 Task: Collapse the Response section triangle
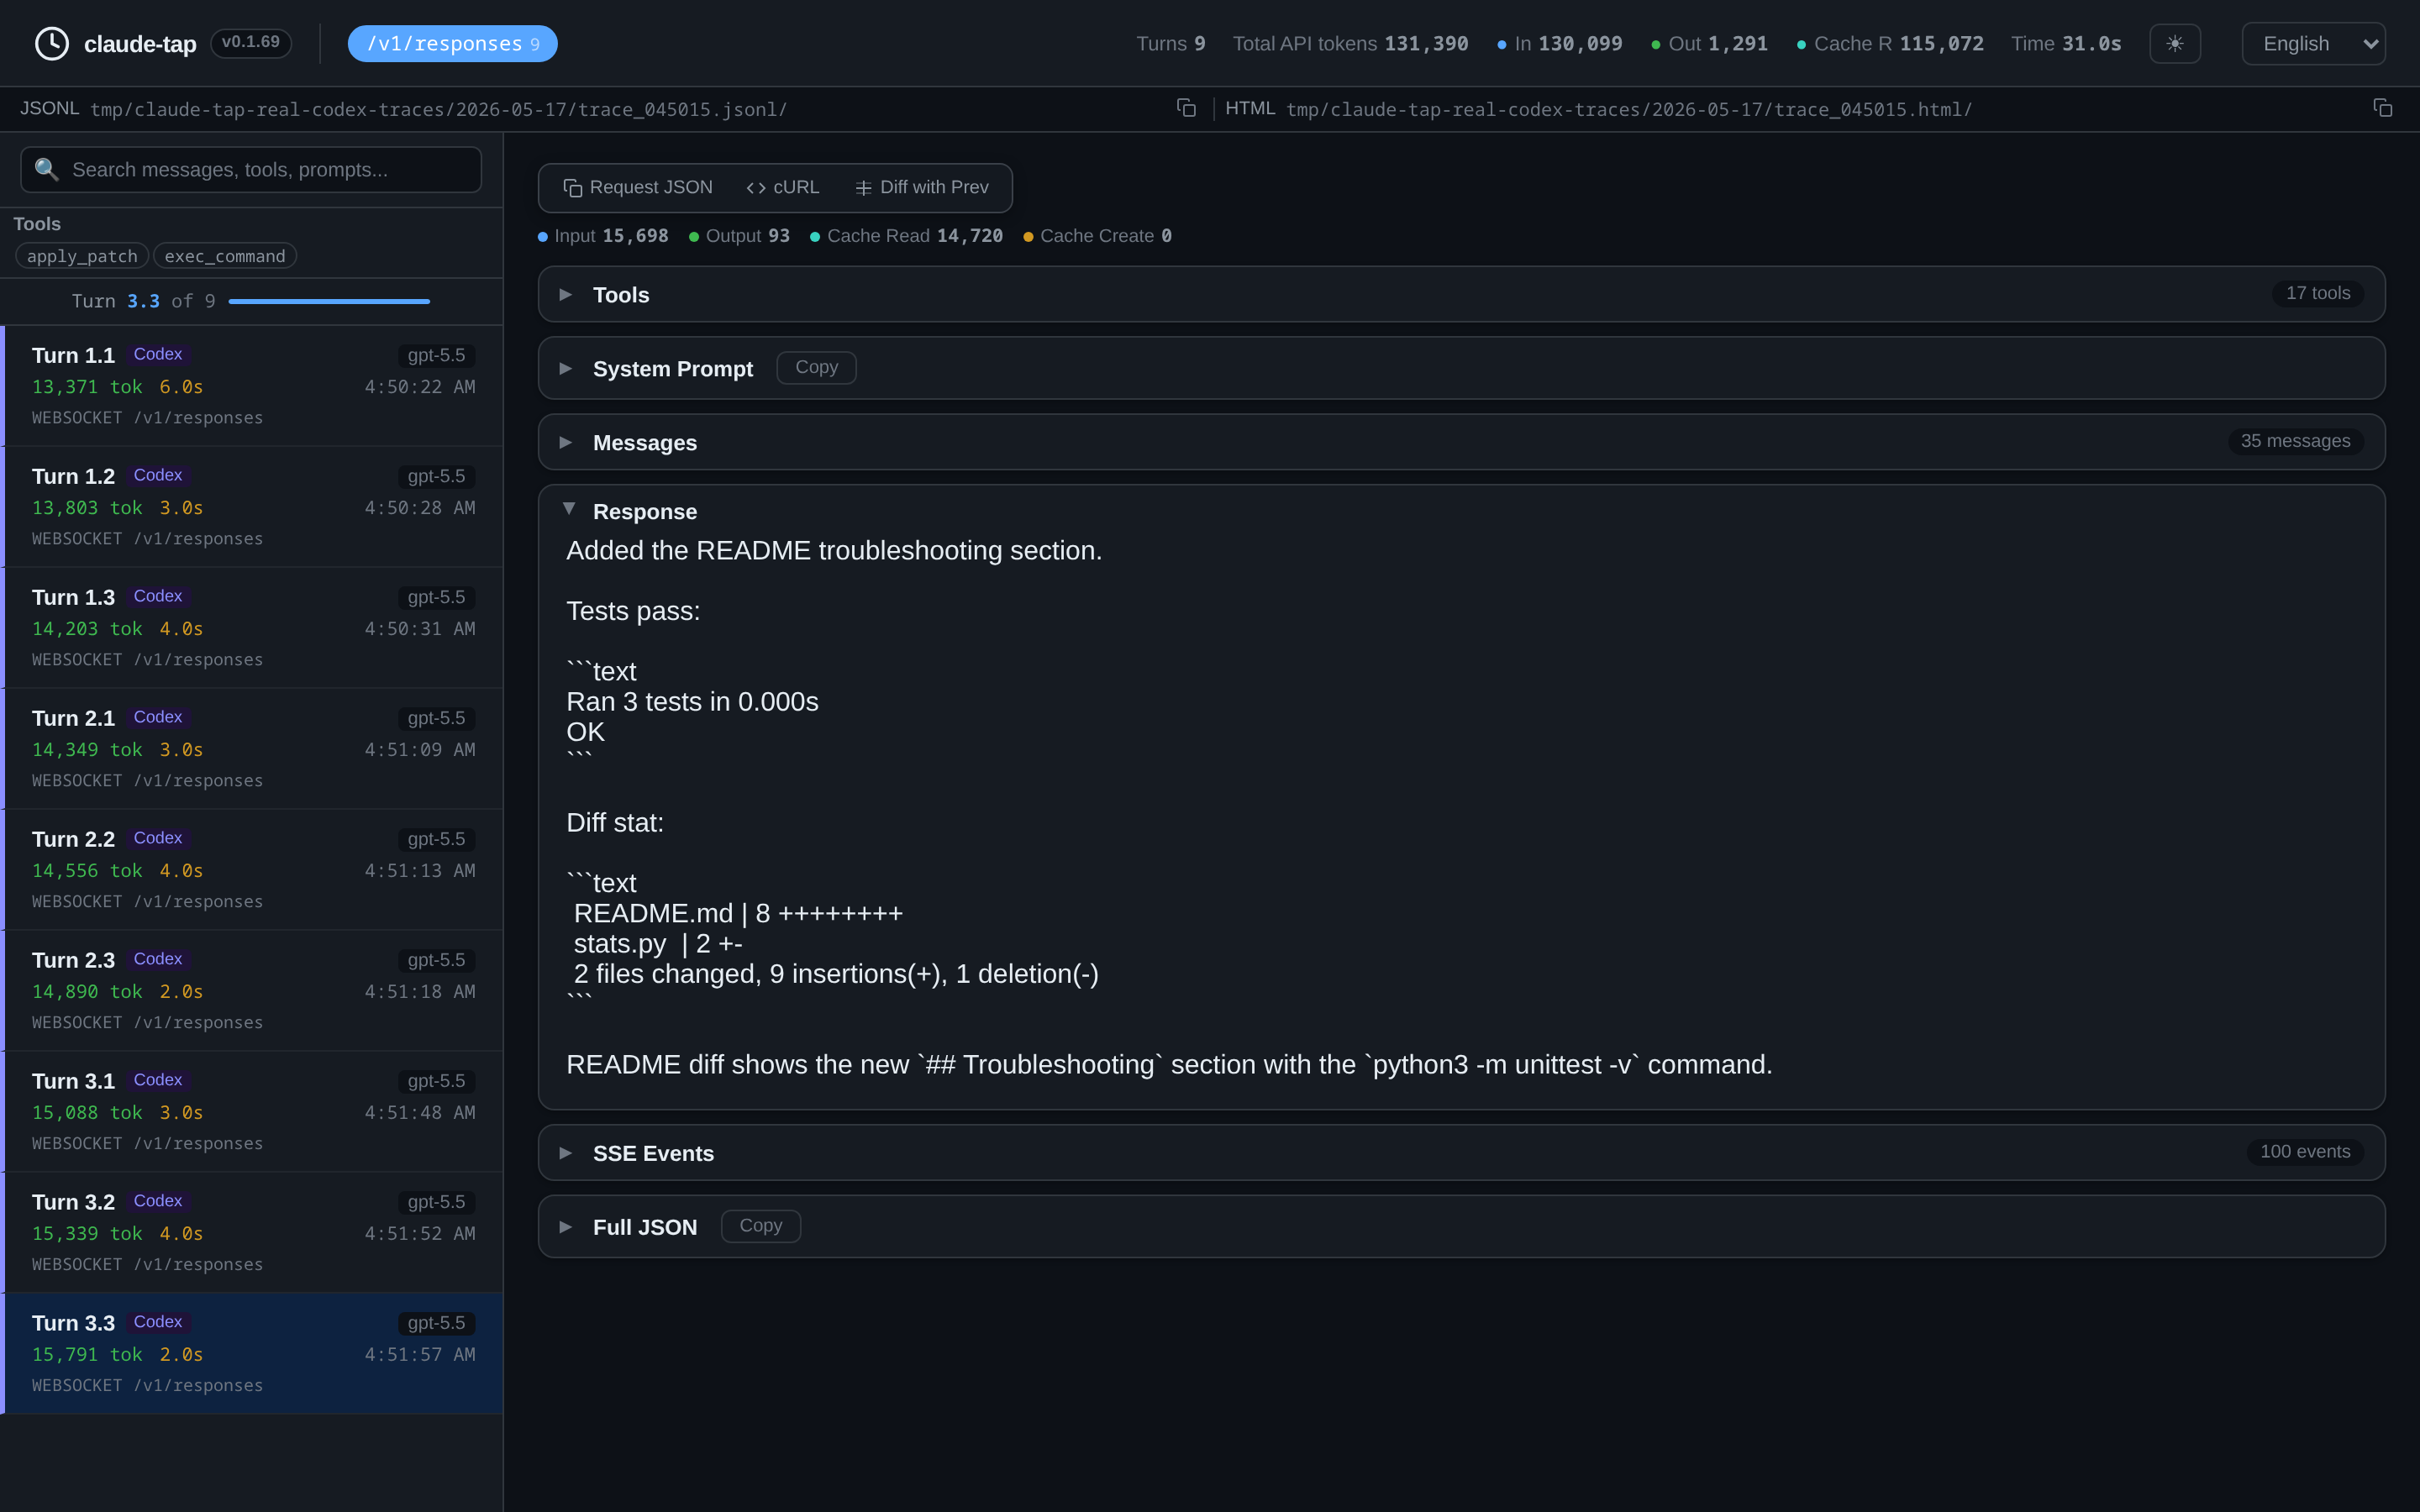569,509
